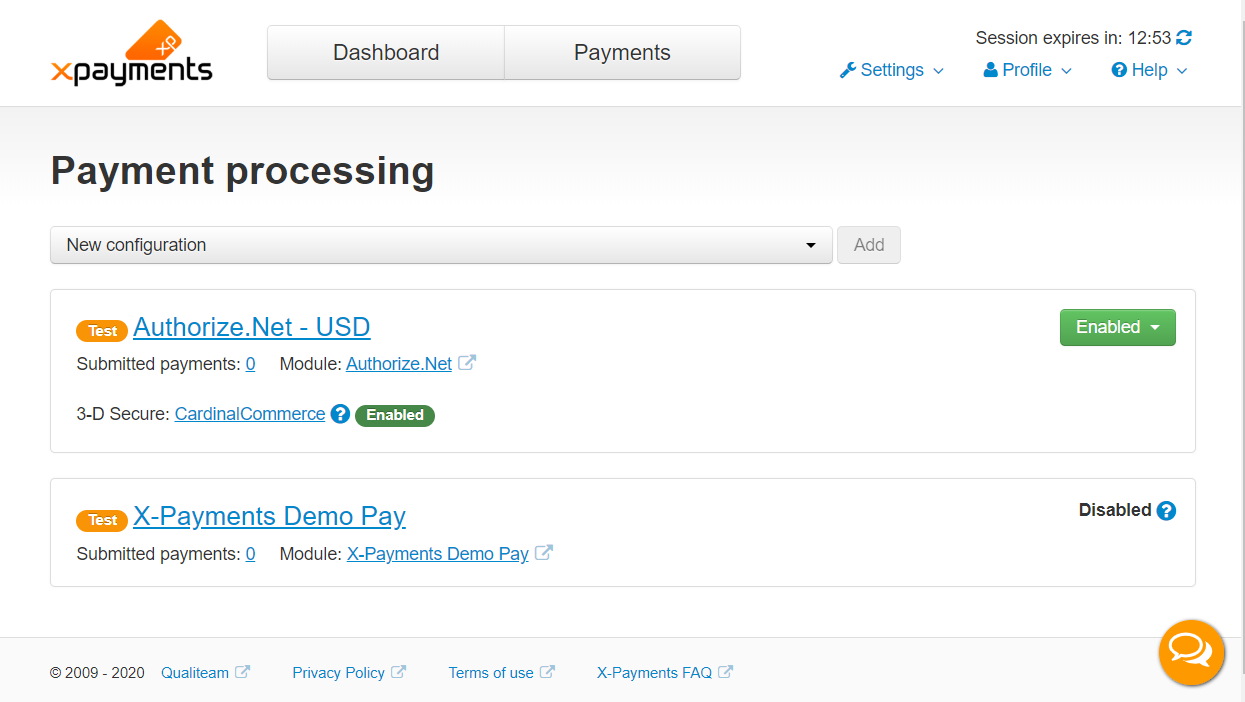The width and height of the screenshot is (1245, 702).
Task: Open the Privacy Policy footer link
Action: [x=338, y=673]
